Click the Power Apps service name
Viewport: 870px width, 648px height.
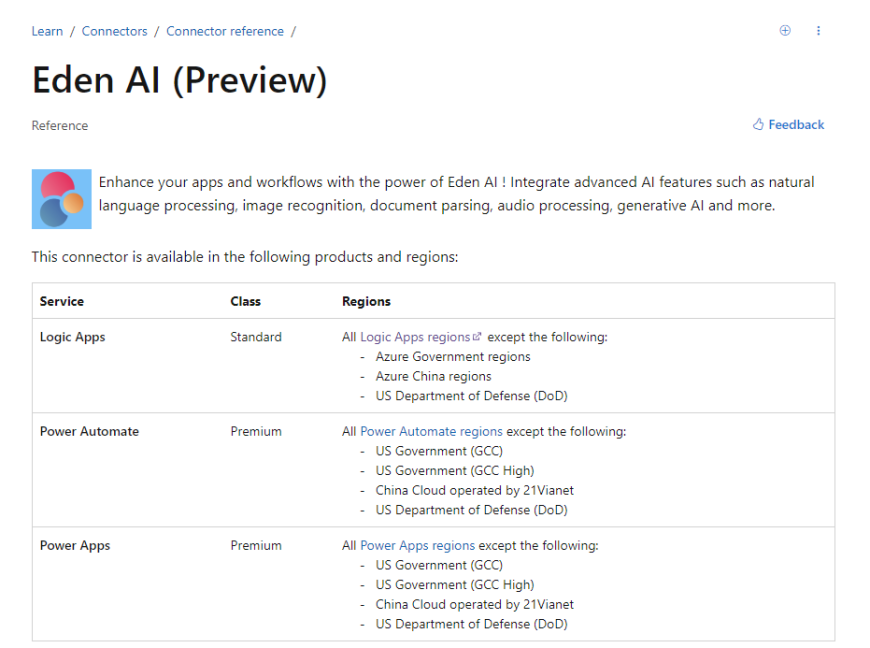coord(75,545)
